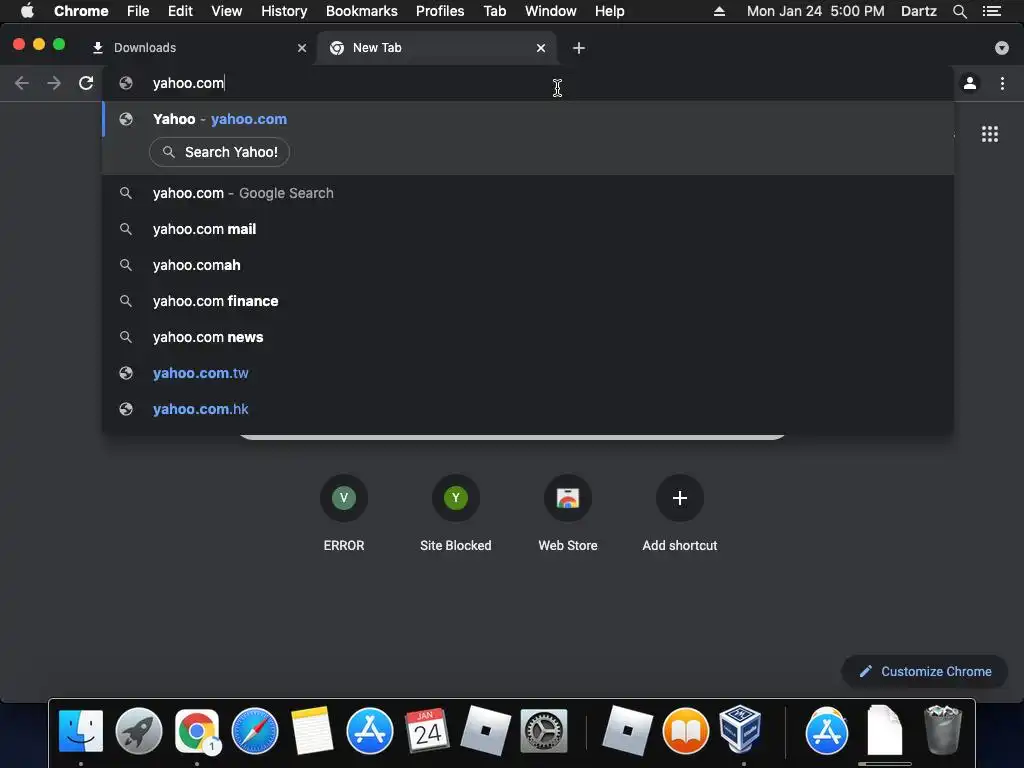This screenshot has height=768, width=1024.
Task: Open the Site Blocked shortcut
Action: tap(456, 513)
